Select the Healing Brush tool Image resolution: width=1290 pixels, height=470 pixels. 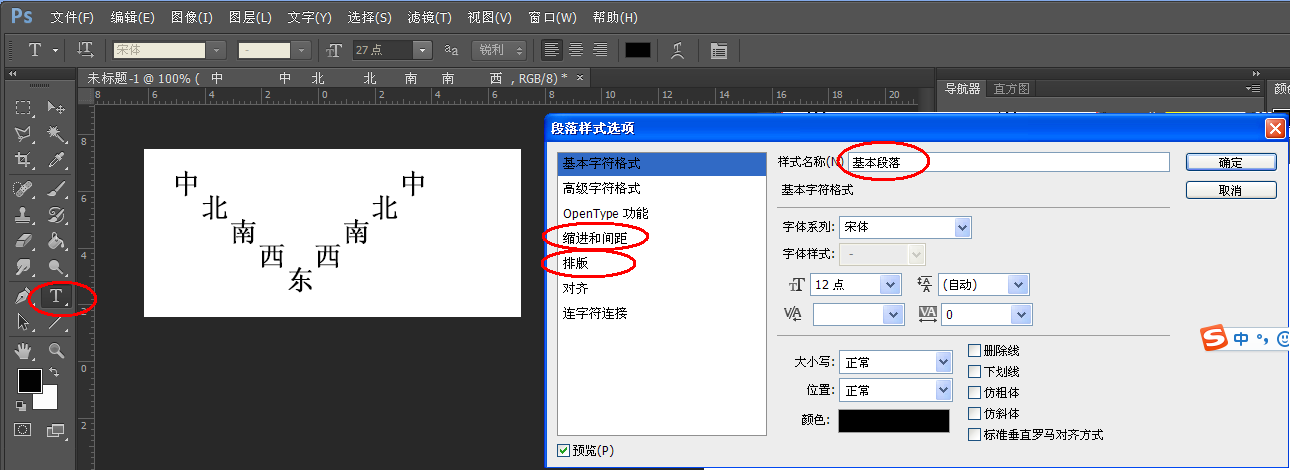(x=24, y=189)
